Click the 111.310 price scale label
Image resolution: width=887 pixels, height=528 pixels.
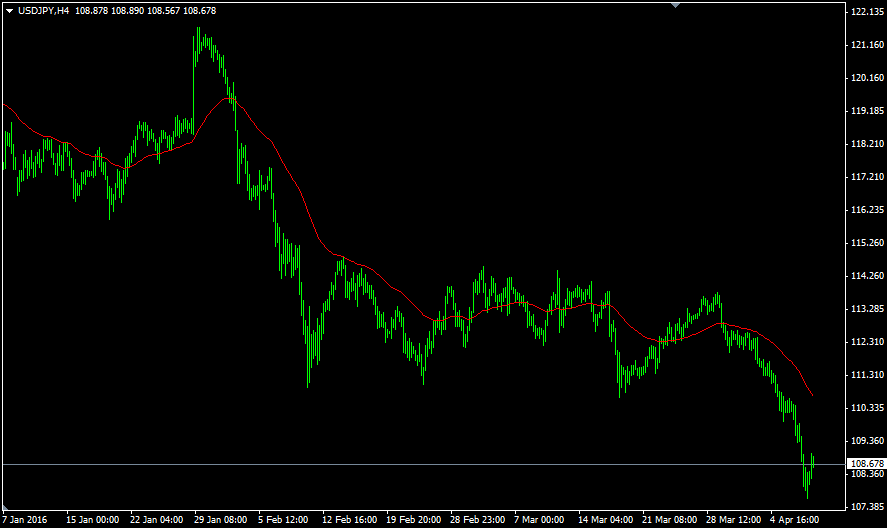coord(867,375)
